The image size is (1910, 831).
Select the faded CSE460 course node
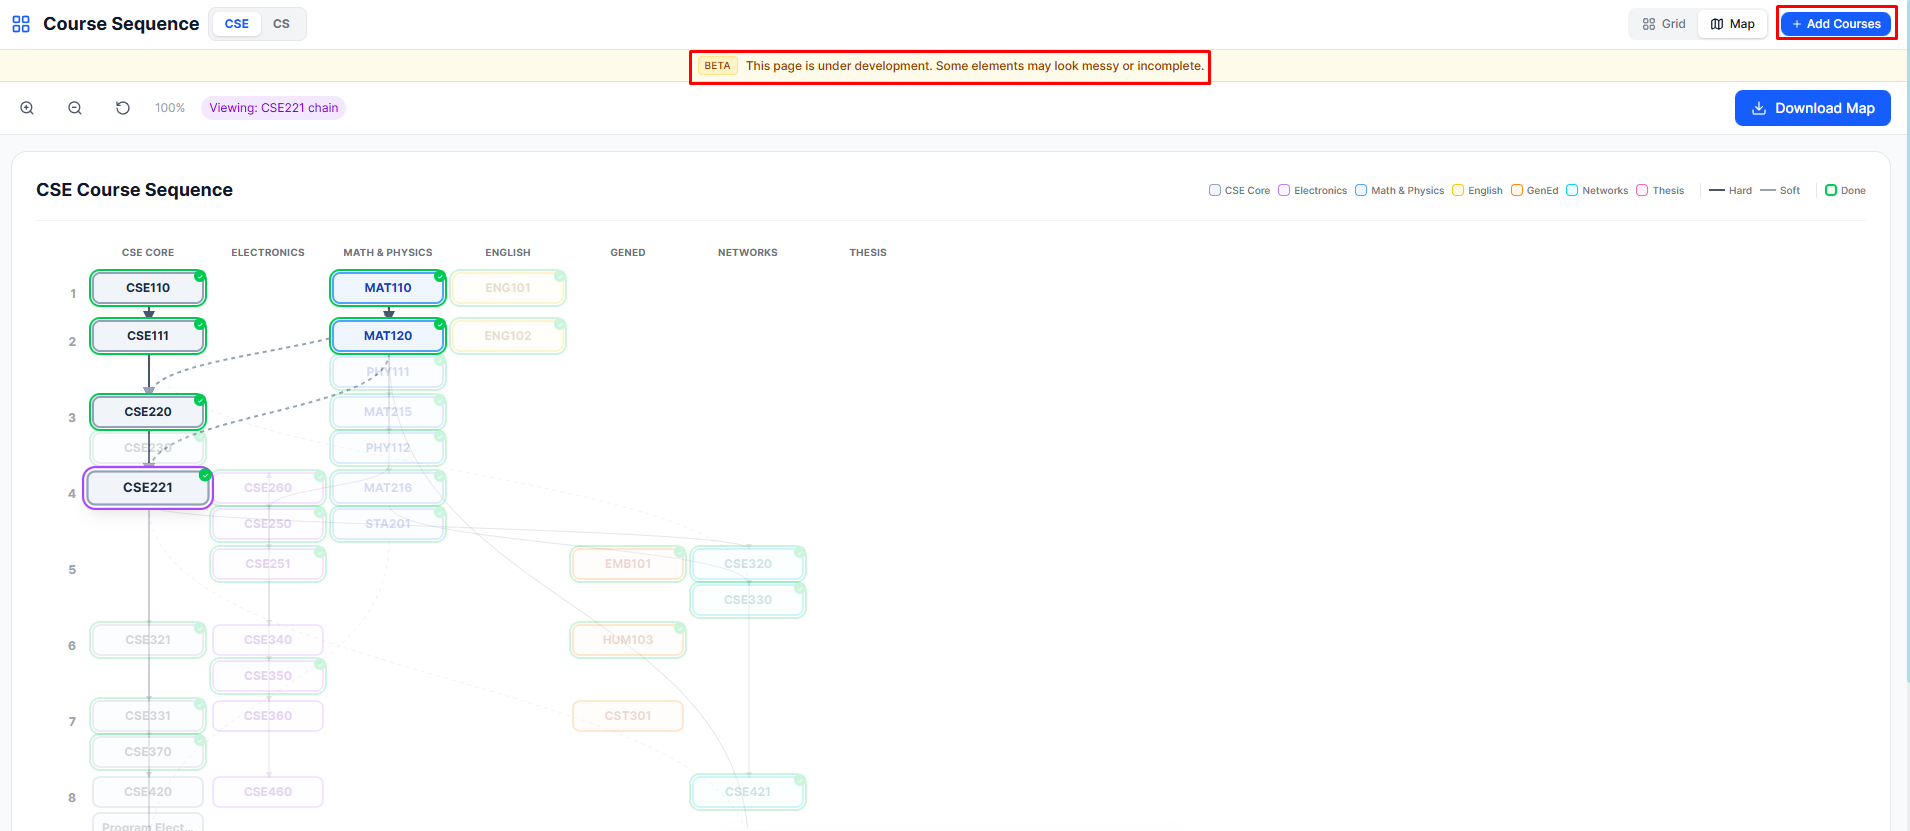pyautogui.click(x=268, y=792)
